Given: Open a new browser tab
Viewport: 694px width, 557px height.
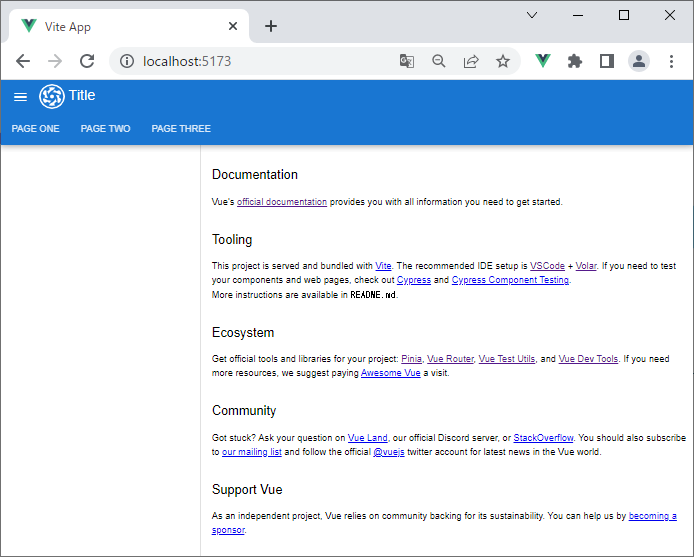Looking at the screenshot, I should (271, 26).
